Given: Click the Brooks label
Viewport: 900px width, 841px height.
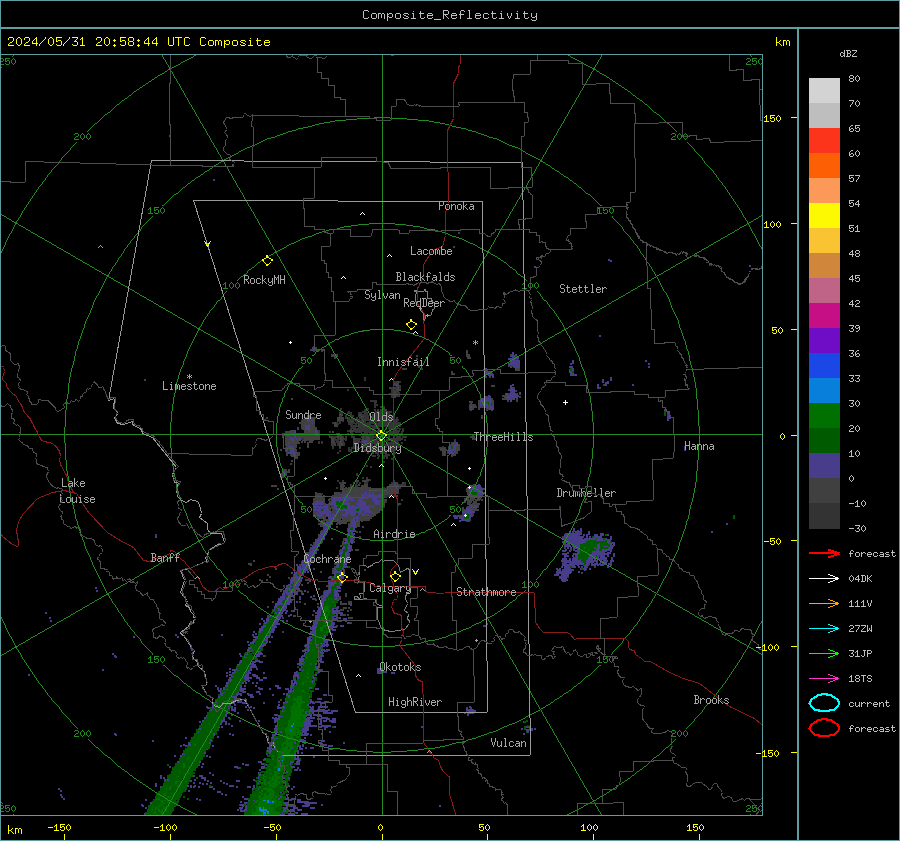Looking at the screenshot, I should click(711, 700).
